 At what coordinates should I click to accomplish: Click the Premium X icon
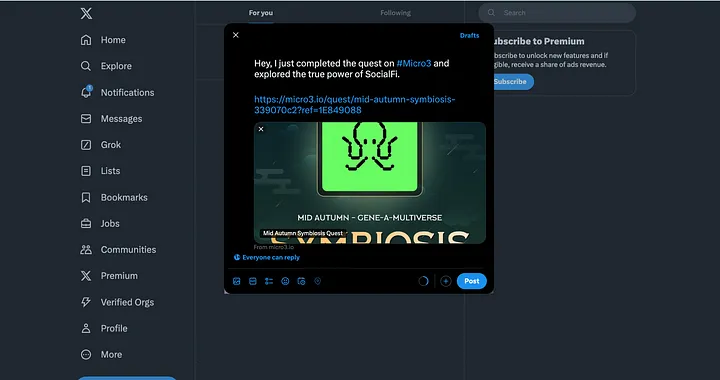tap(86, 276)
